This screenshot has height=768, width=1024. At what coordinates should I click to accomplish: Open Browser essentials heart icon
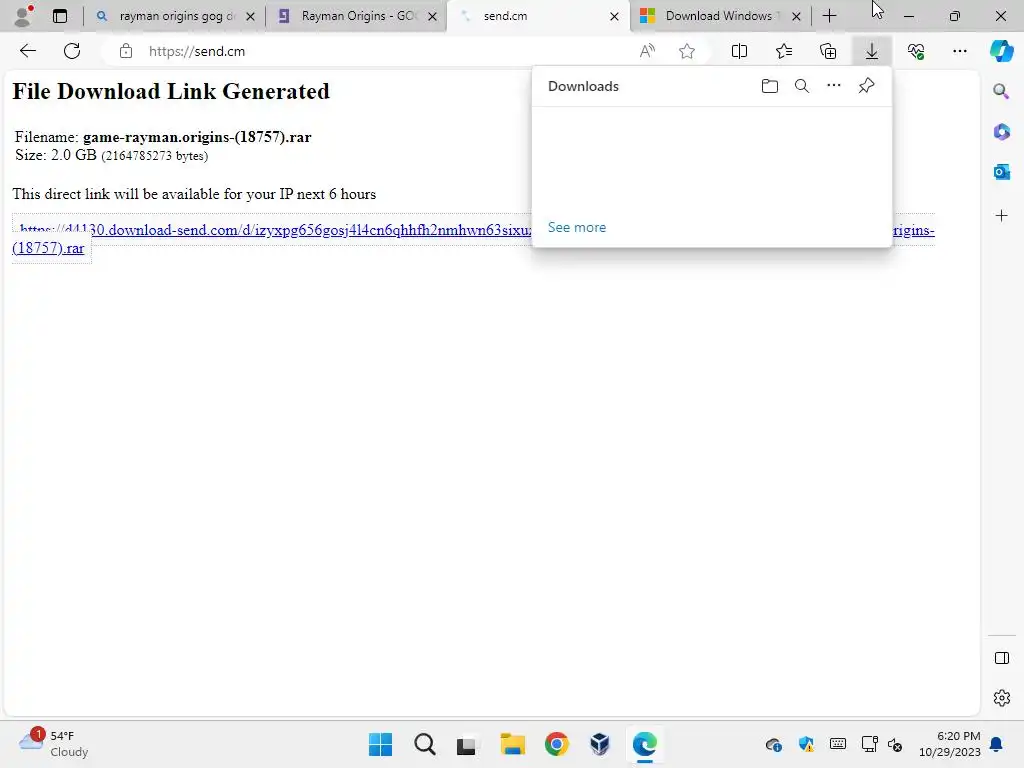coord(916,51)
